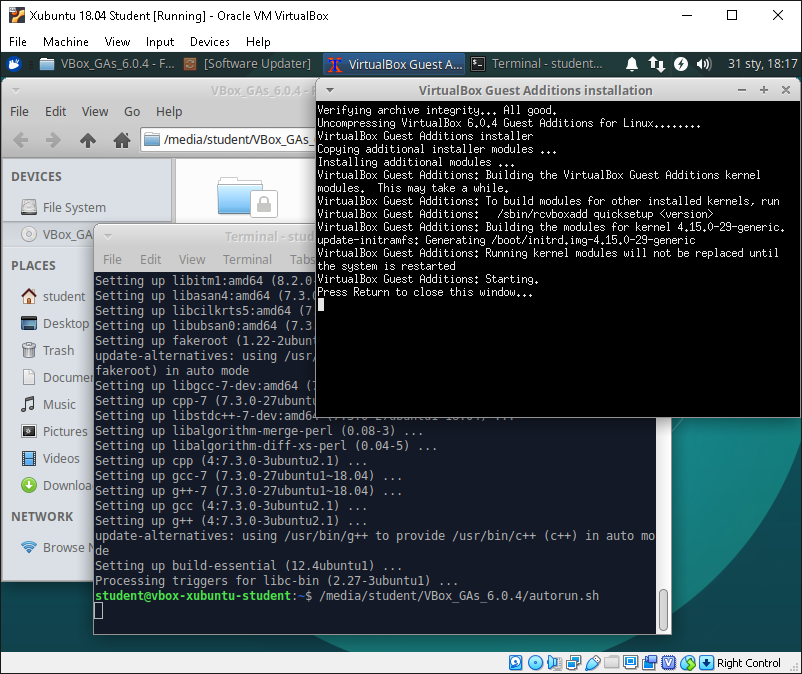The width and height of the screenshot is (802, 674).
Task: Open the Xubuntu Whisker menu mouse icon
Action: coord(14,64)
